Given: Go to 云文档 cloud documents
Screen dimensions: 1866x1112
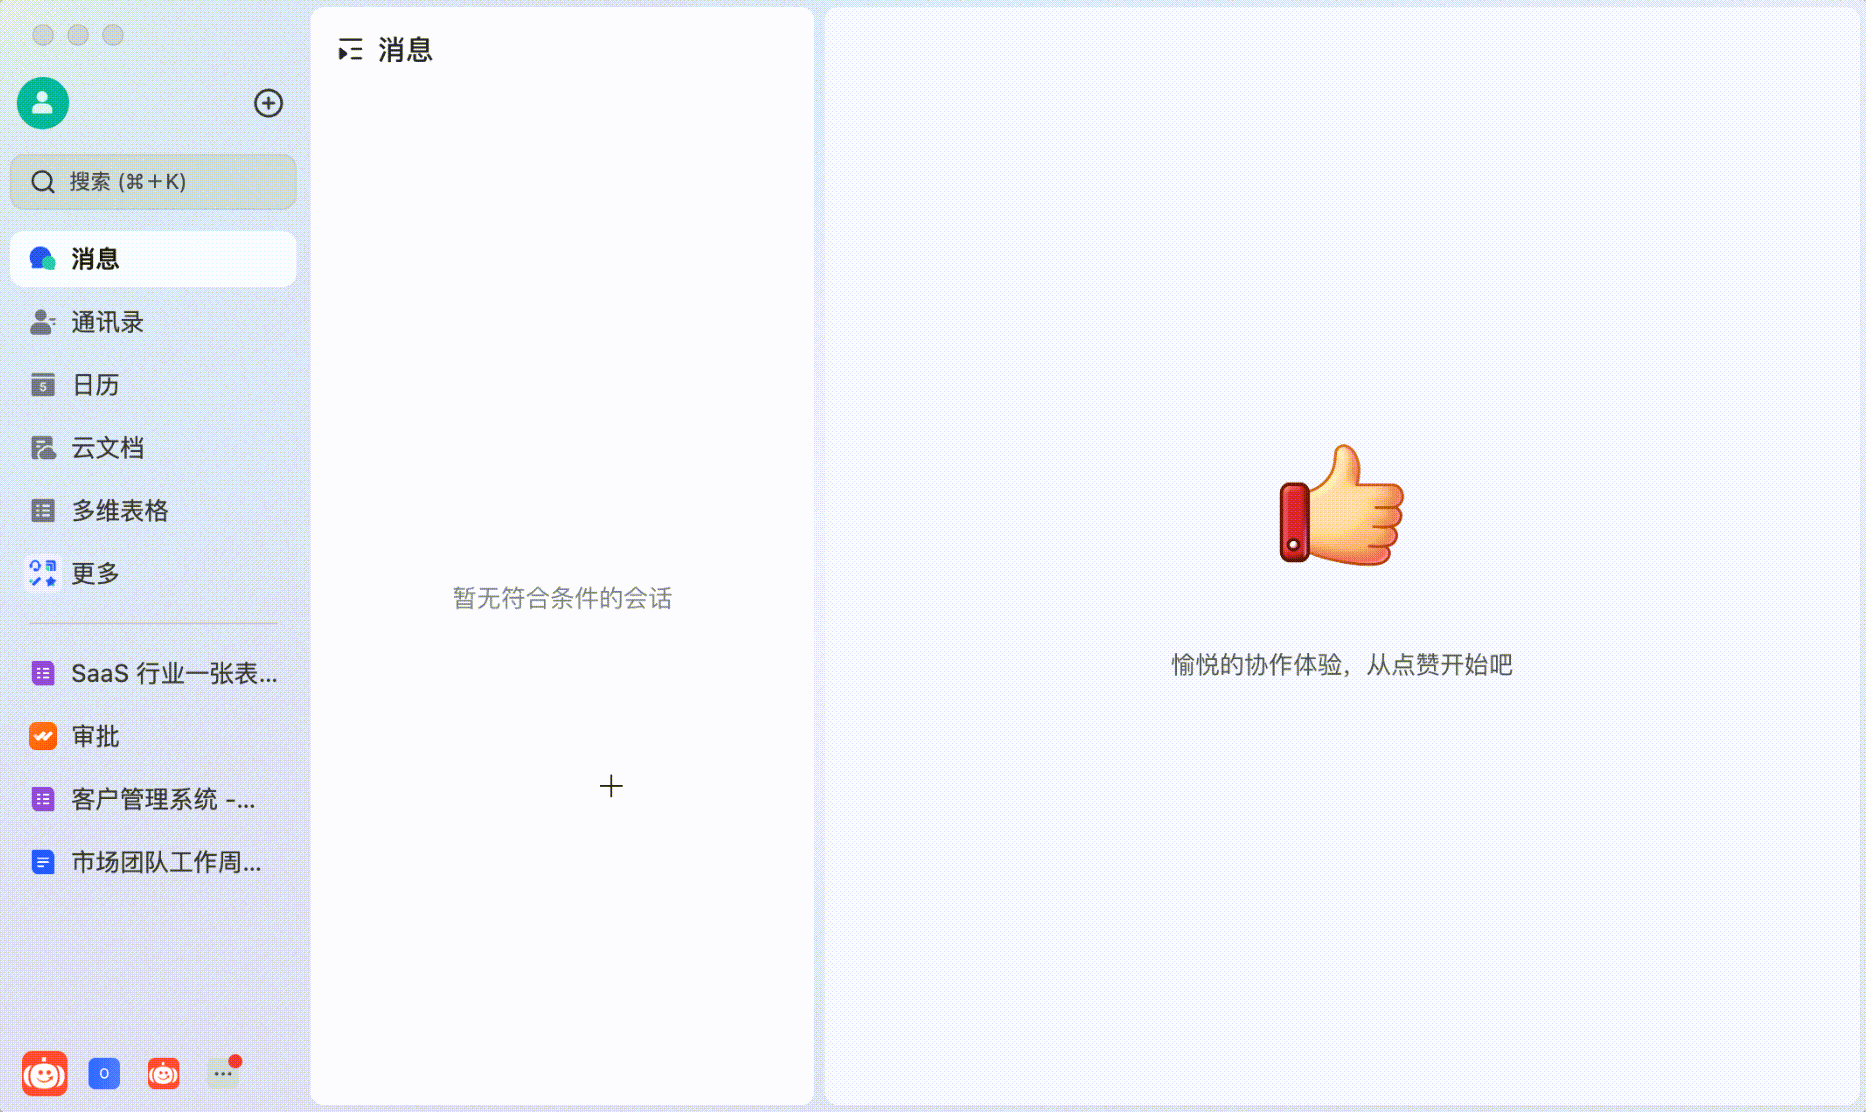Looking at the screenshot, I should coord(107,448).
